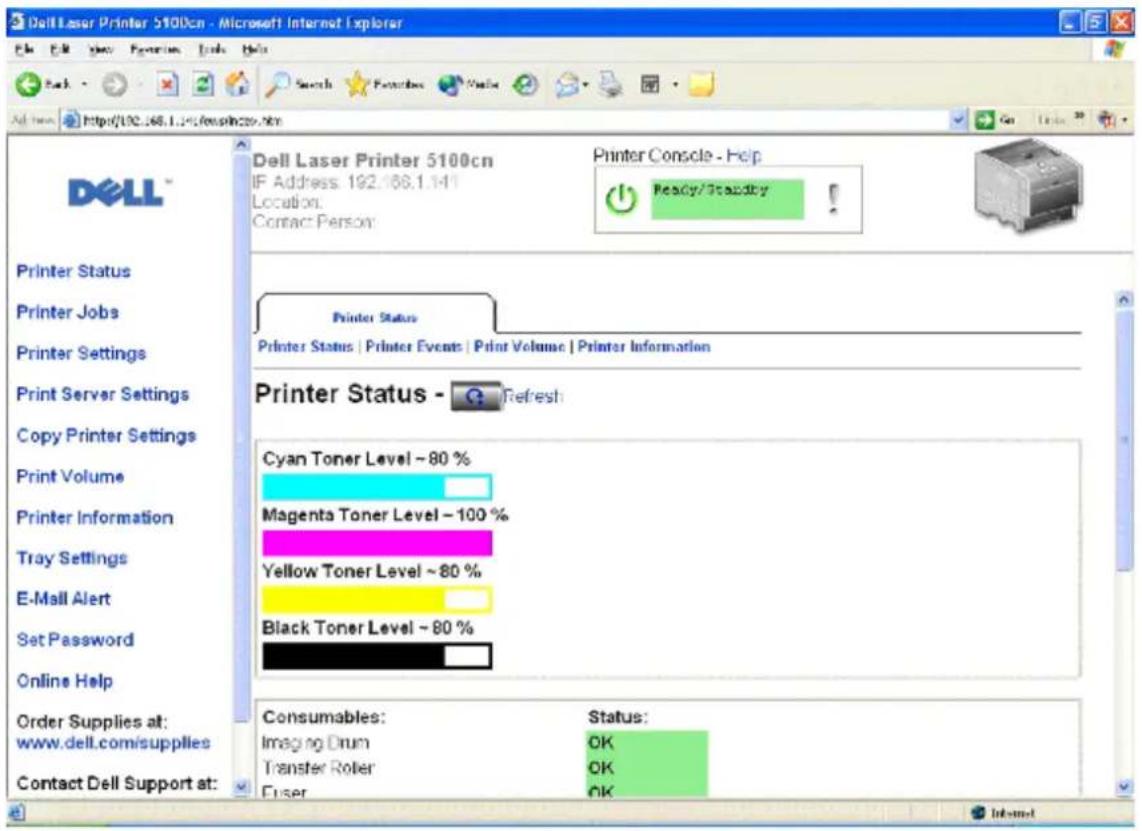The image size is (1142, 831).
Task: Open the Edit icon dropdown arrow
Action: (675, 85)
